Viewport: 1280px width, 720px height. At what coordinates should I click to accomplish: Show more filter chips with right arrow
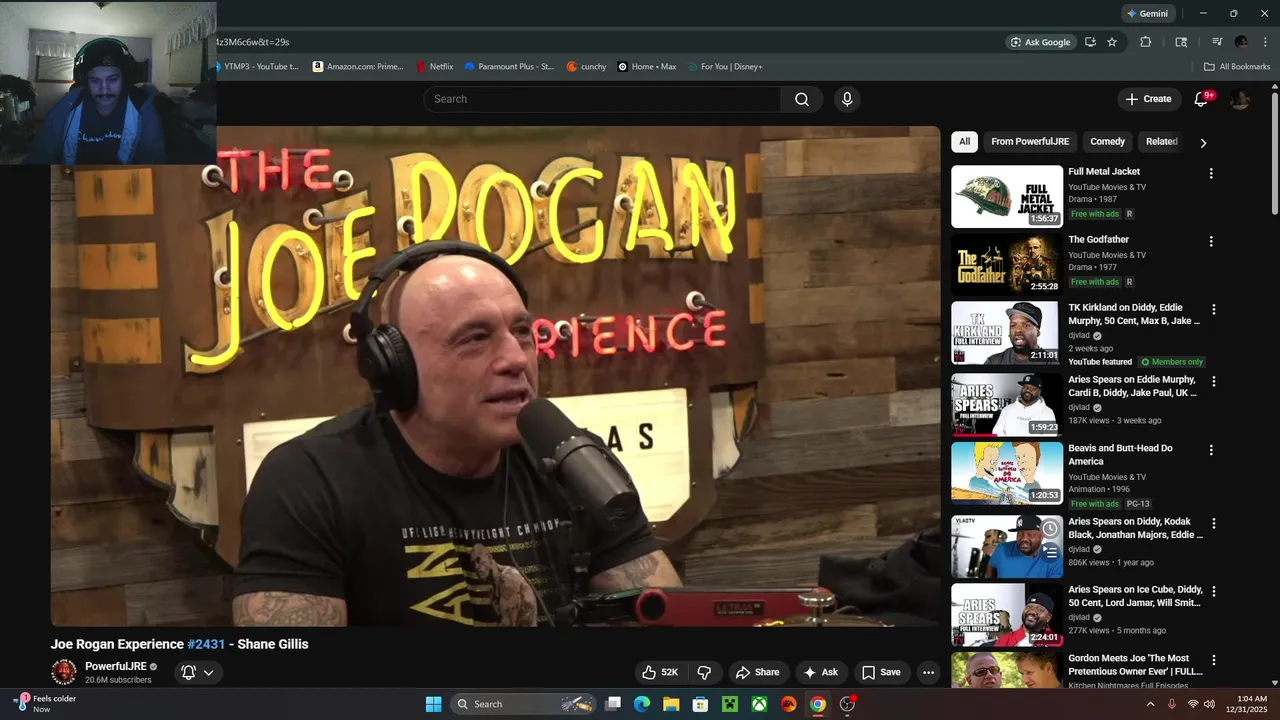(1203, 143)
